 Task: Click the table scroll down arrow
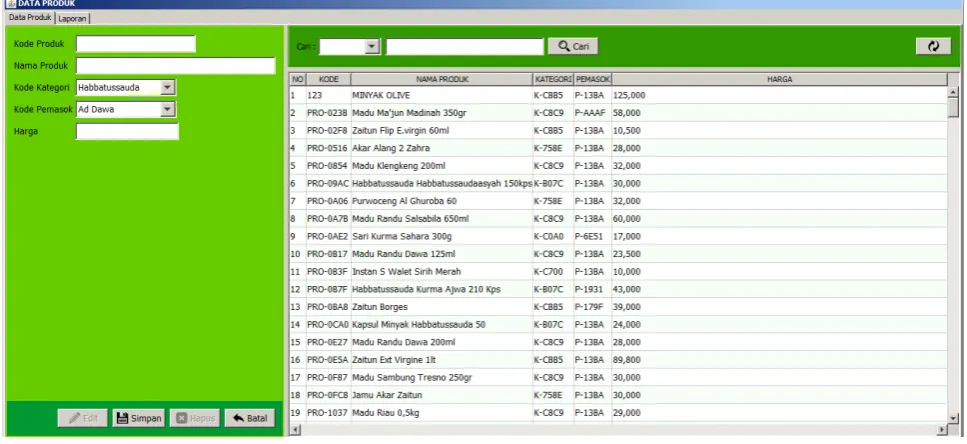point(953,417)
